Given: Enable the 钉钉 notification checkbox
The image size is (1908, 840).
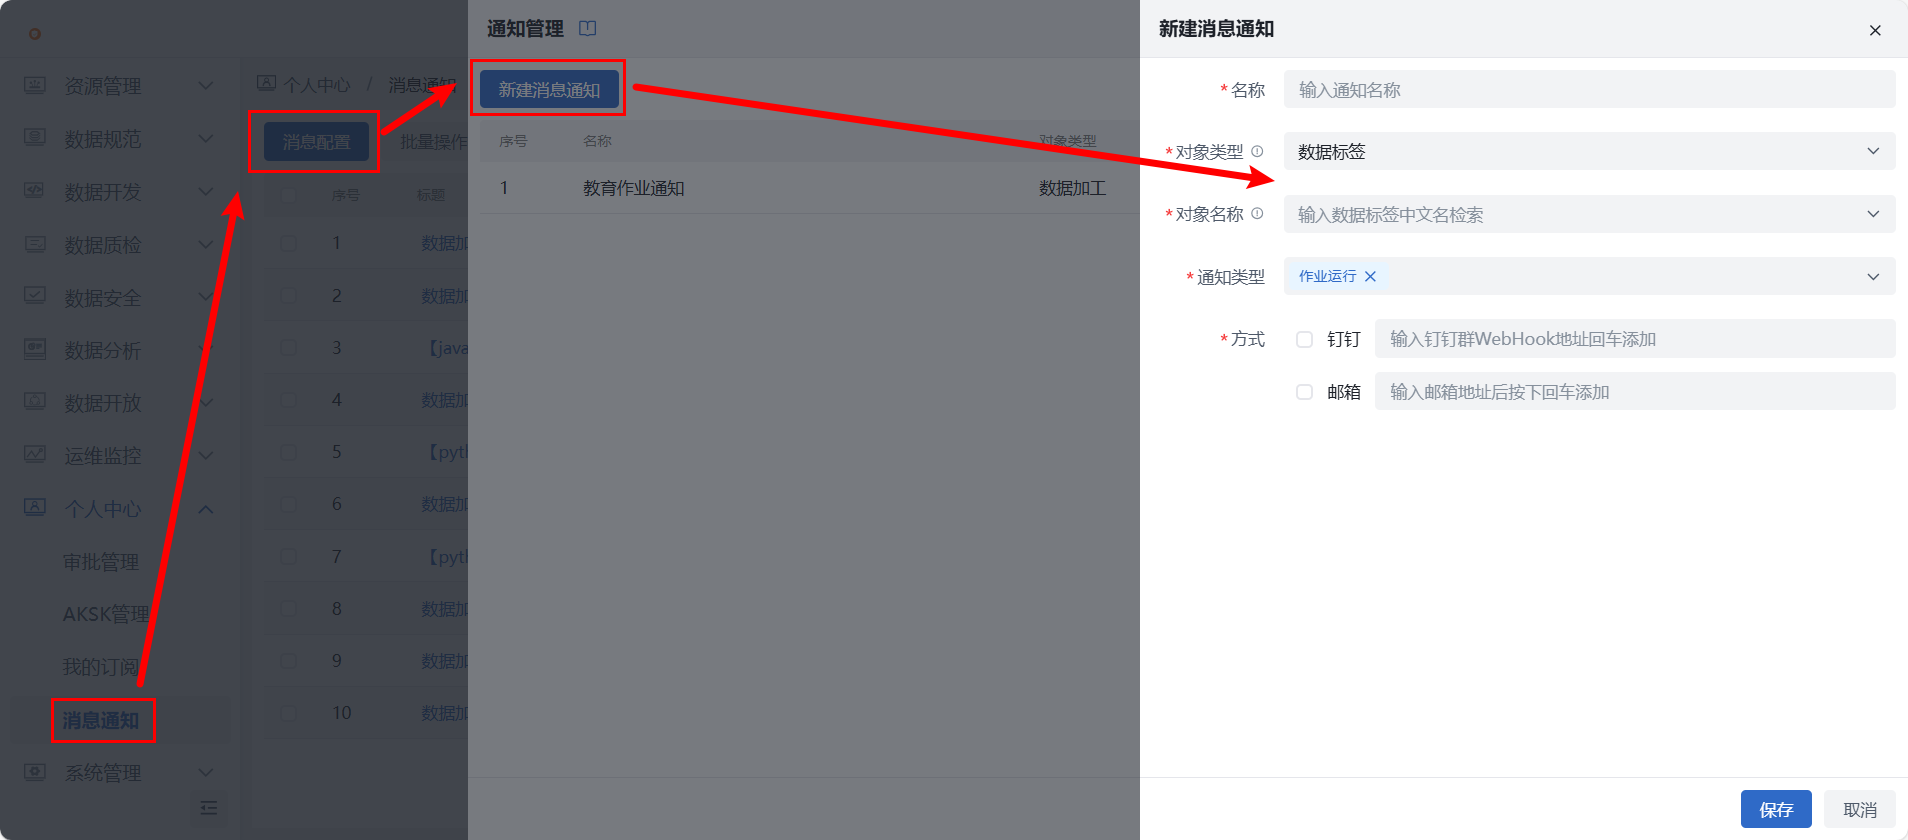Looking at the screenshot, I should pyautogui.click(x=1304, y=339).
